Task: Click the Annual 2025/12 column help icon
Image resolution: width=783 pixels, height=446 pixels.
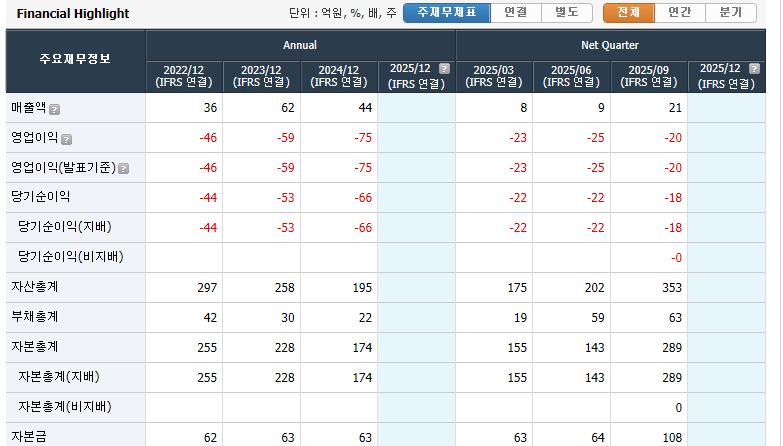Action: (444, 69)
